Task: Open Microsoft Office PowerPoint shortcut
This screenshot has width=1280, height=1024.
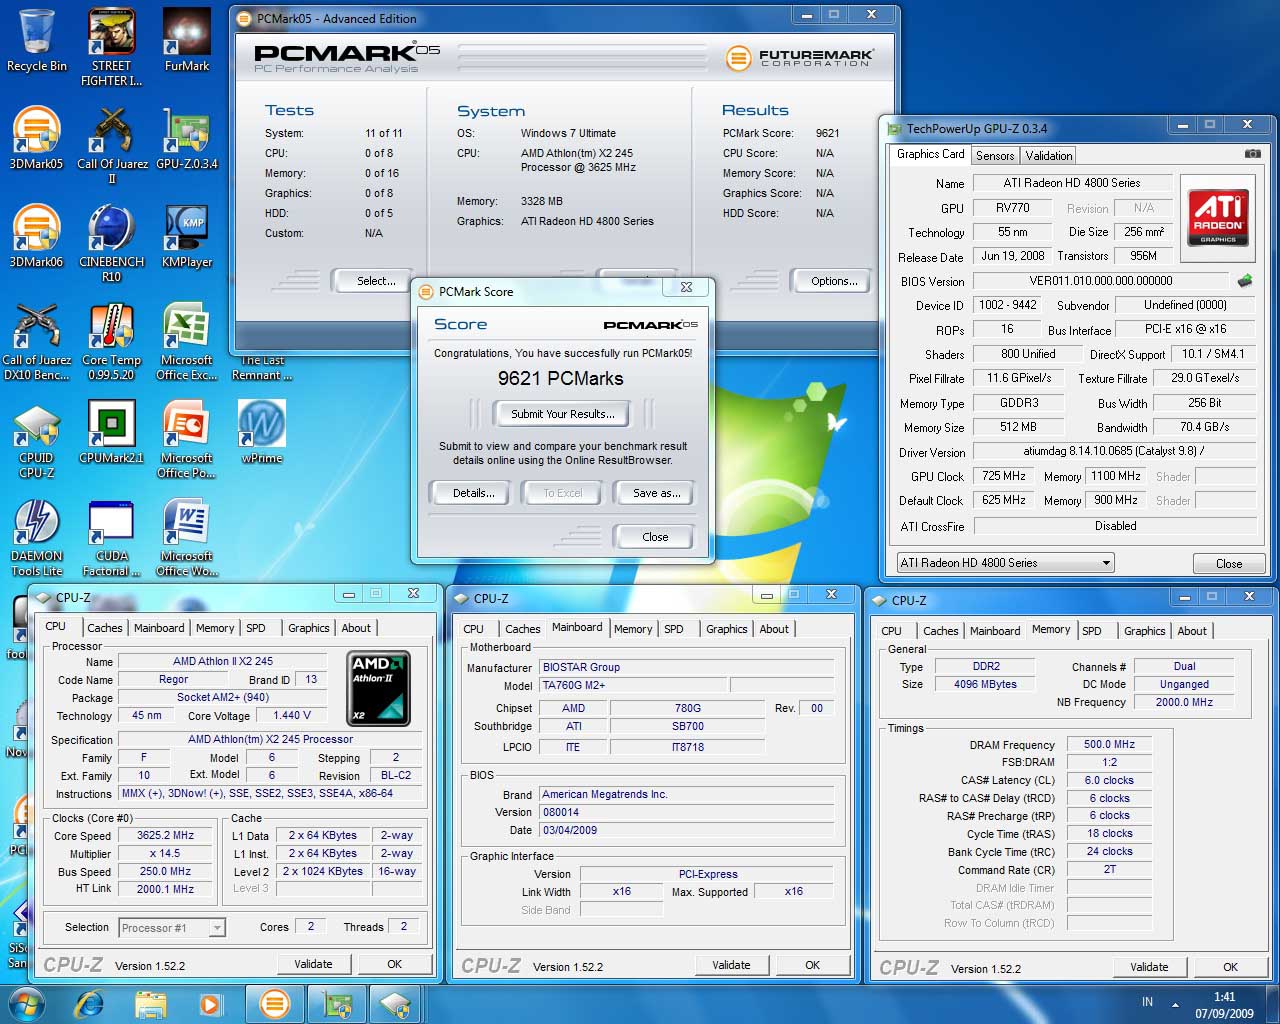Action: (x=187, y=439)
